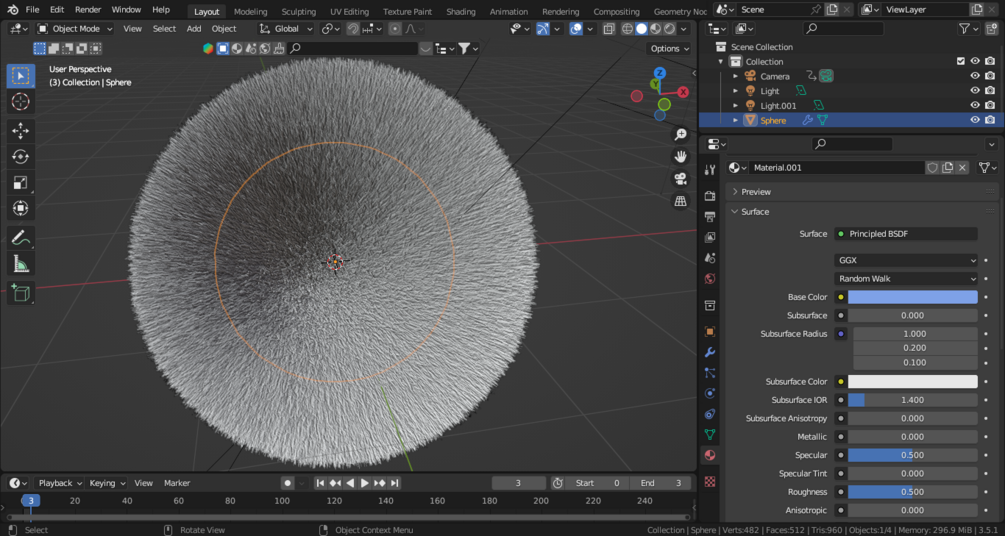Expand the Sphere tree item

736,120
